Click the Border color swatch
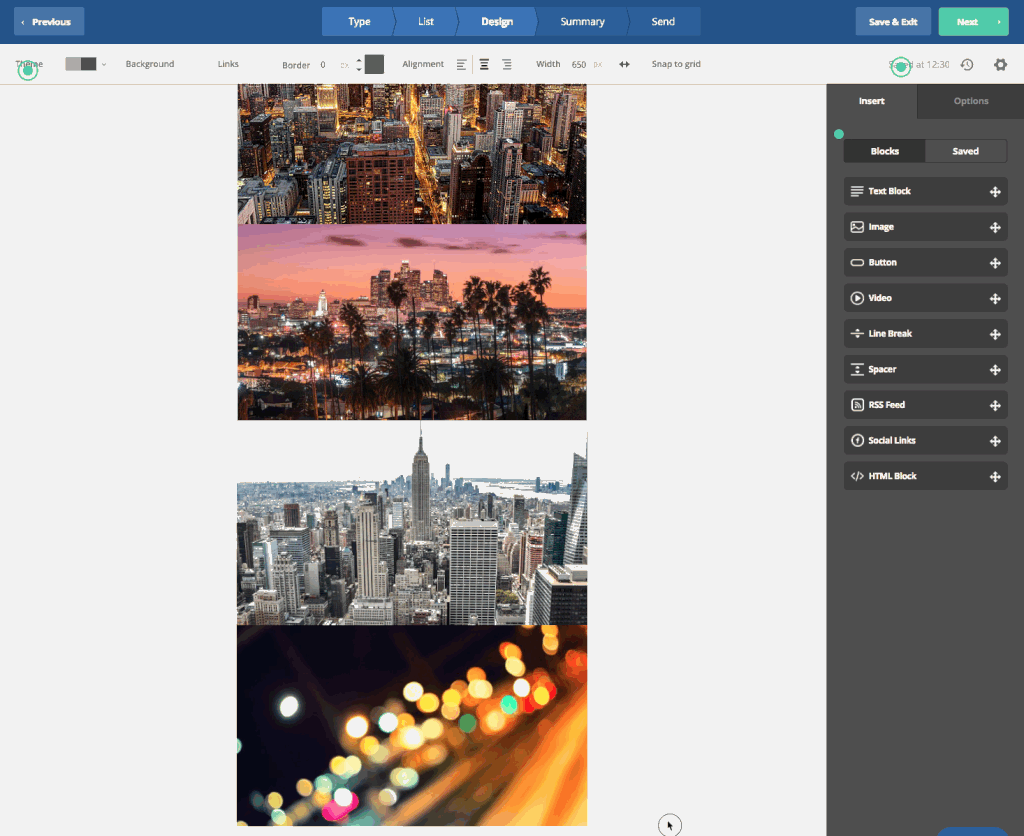 374,64
